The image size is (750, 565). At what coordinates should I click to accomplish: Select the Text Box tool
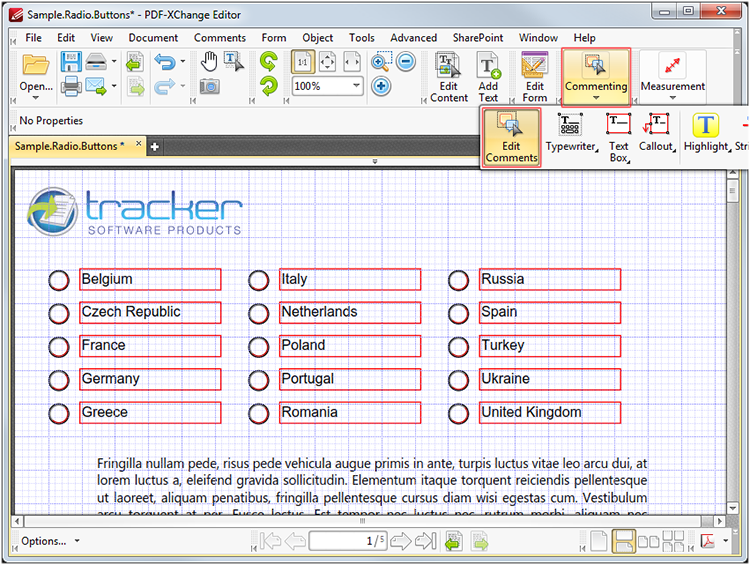[618, 138]
